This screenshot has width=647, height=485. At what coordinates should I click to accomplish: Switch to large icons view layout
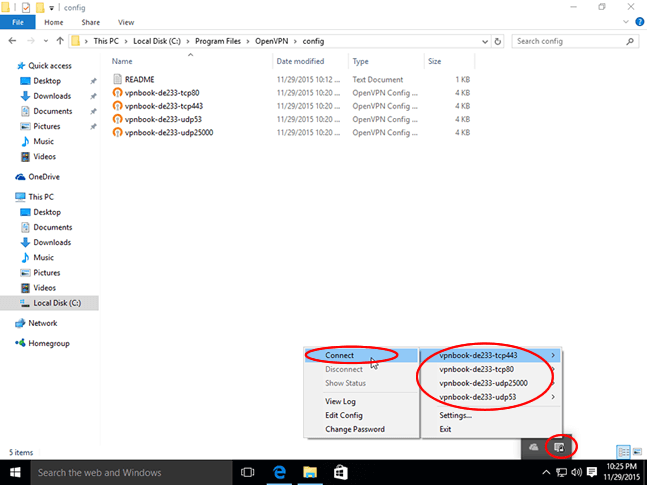638,452
